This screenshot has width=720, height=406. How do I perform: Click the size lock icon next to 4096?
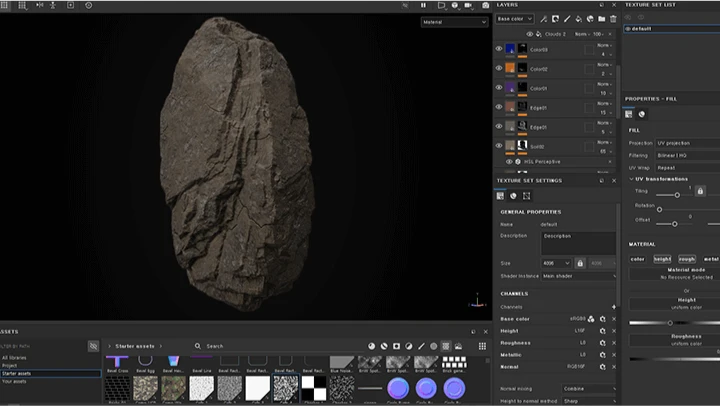580,263
